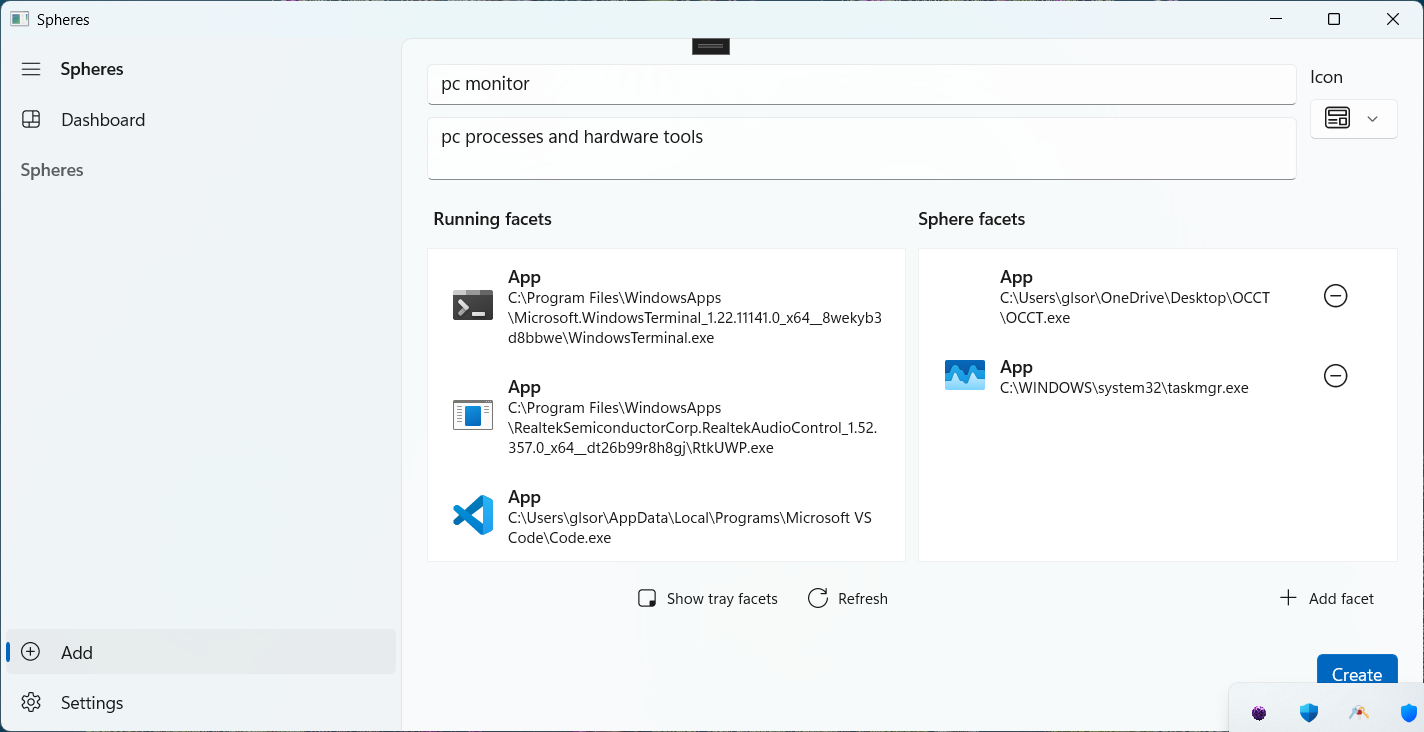Image resolution: width=1424 pixels, height=732 pixels.
Task: Click the Sphere facets heading
Action: click(971, 219)
